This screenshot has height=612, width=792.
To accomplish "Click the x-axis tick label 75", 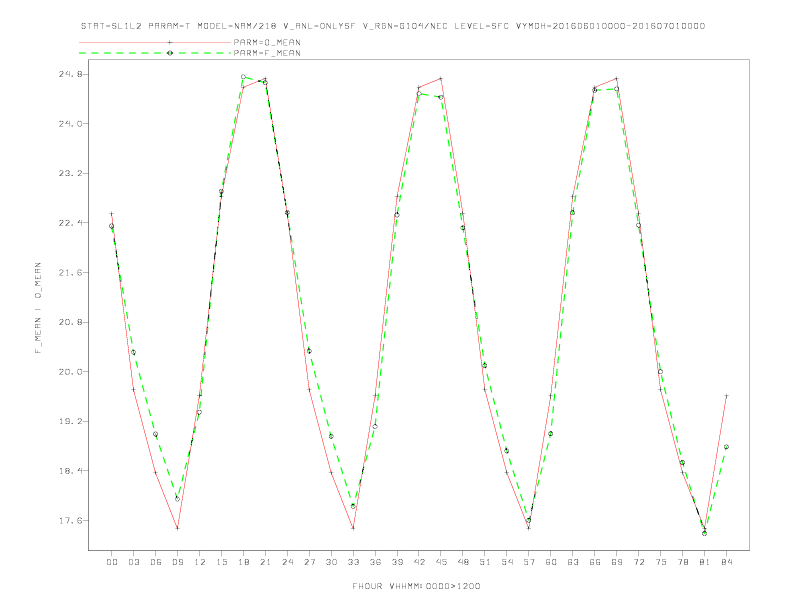I will 661,562.
